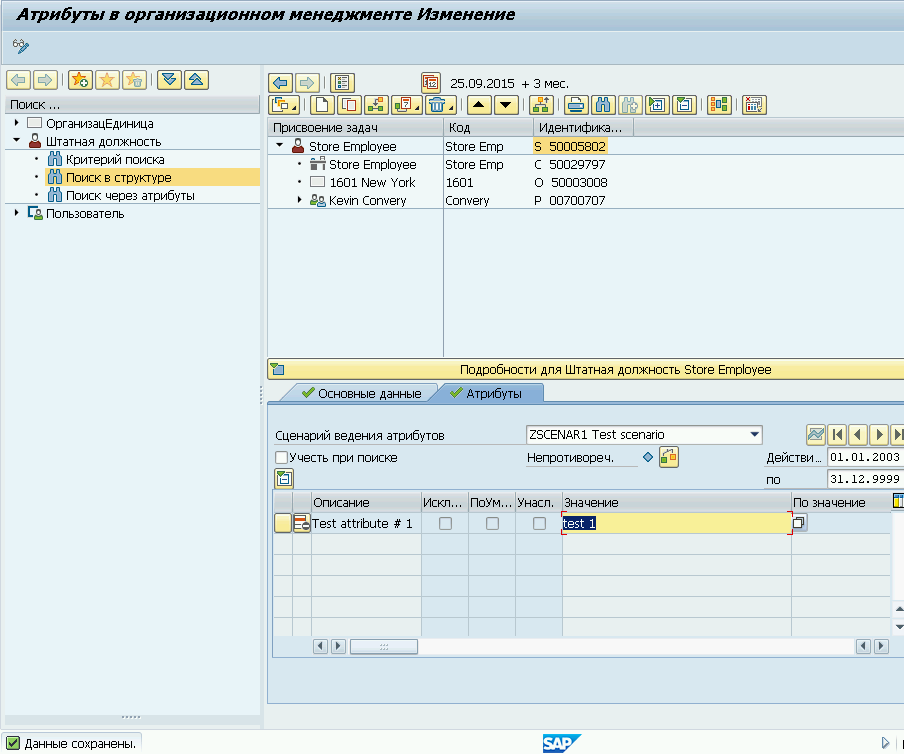This screenshot has height=754, width=904.
Task: Click the previous period arrow button
Action: pos(858,434)
